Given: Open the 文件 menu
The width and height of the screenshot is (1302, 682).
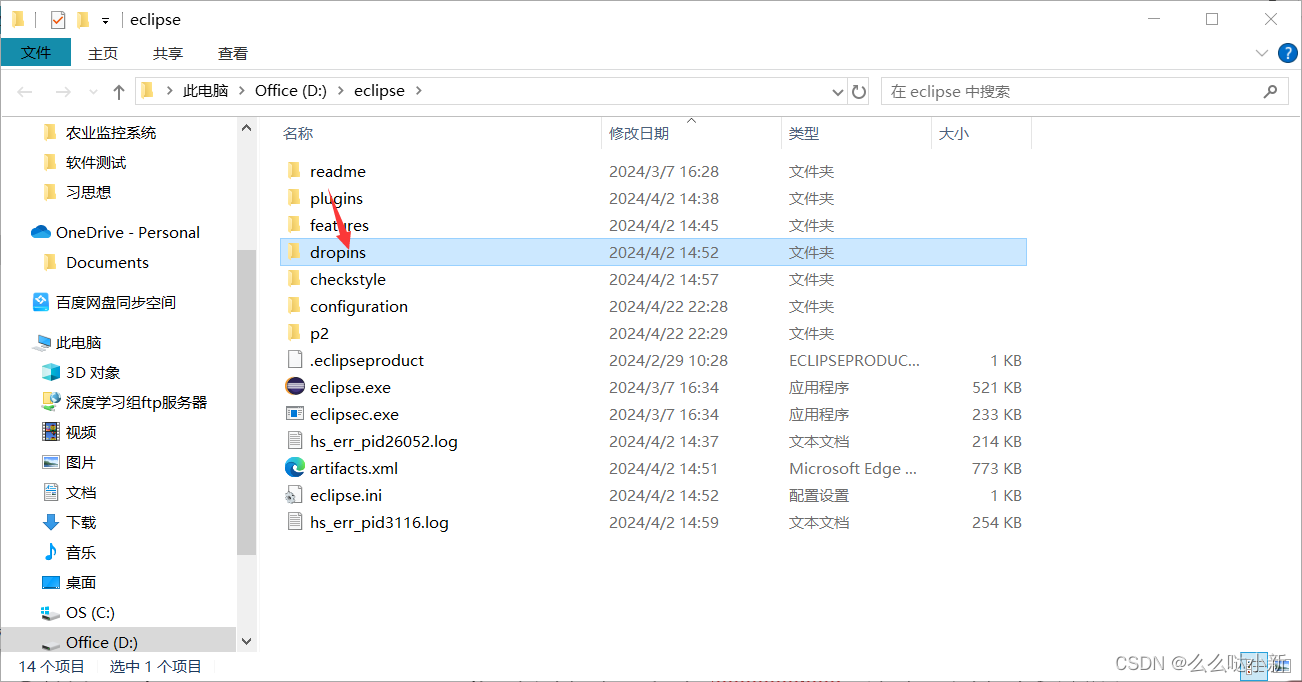Looking at the screenshot, I should click(x=36, y=53).
